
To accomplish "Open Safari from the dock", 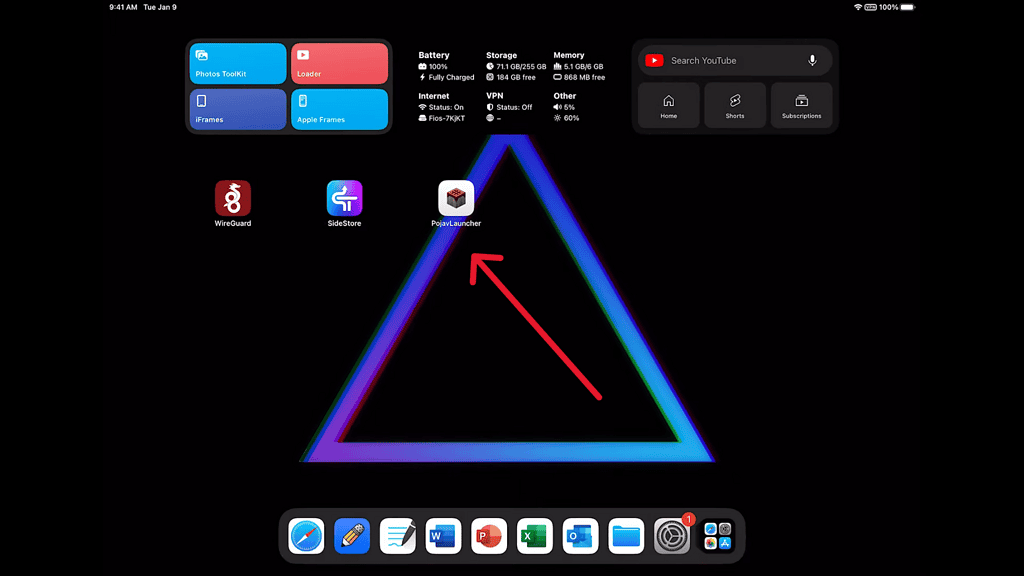I will tap(306, 536).
